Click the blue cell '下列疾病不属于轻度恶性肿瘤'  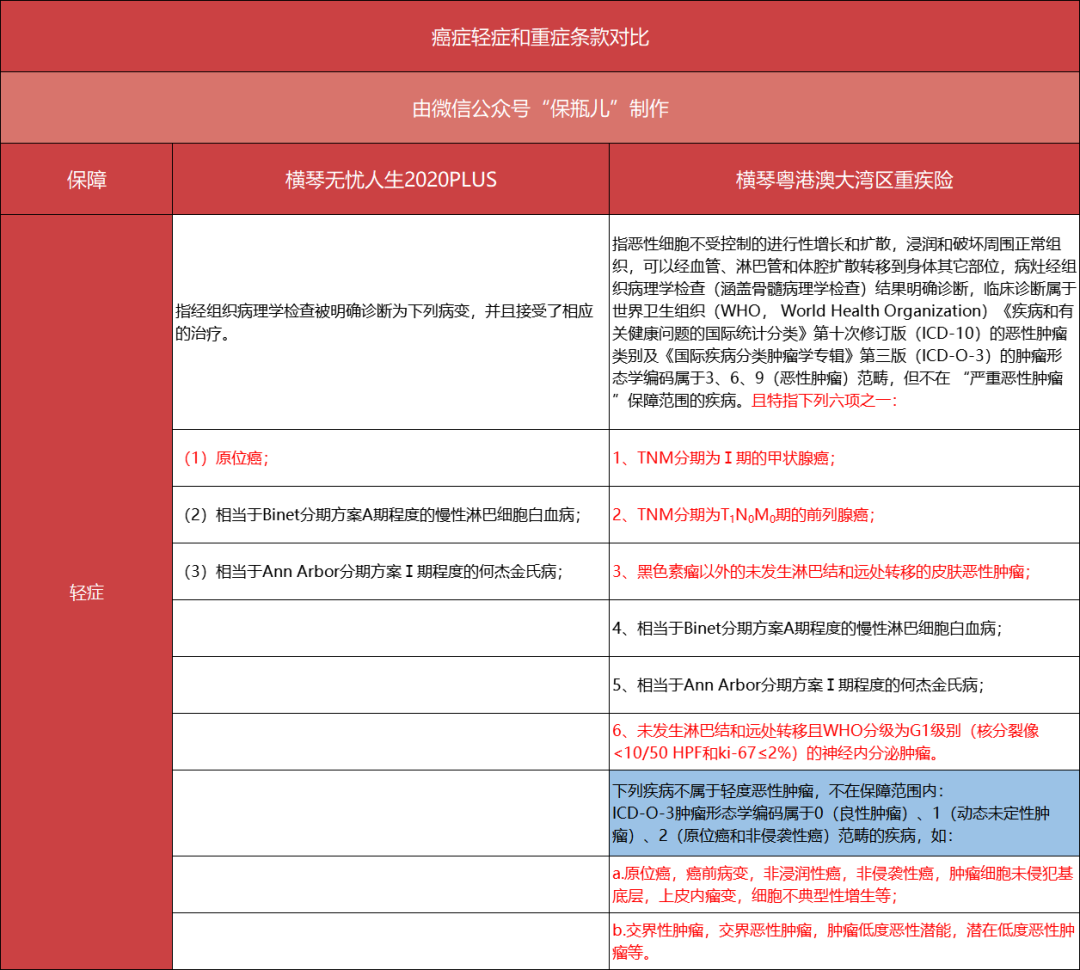pyautogui.click(x=844, y=813)
